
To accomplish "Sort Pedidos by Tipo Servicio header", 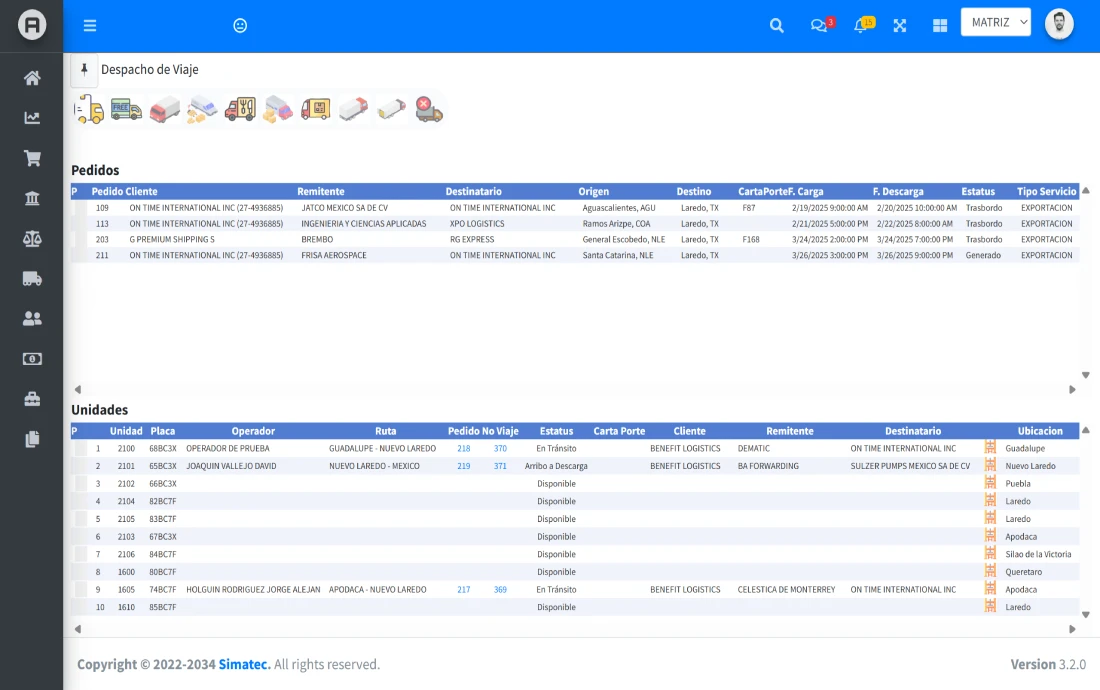I will click(x=1046, y=191).
